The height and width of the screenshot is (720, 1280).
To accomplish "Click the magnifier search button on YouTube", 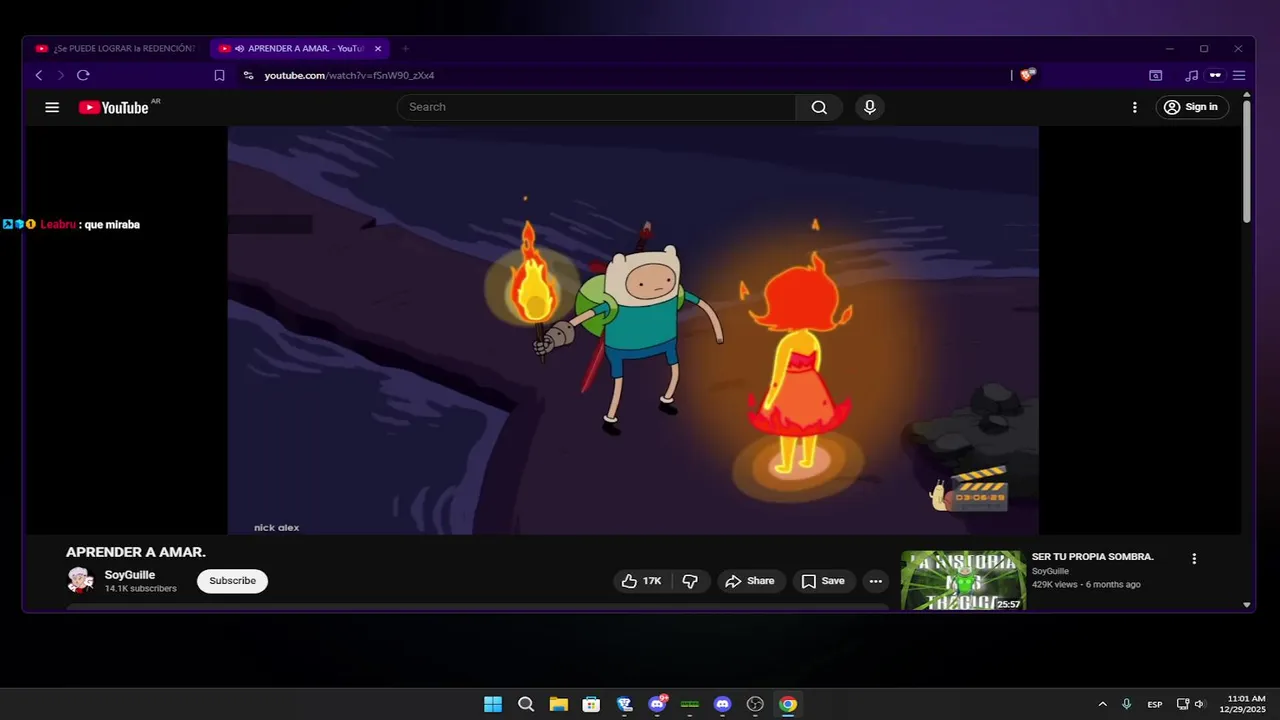I will coord(819,107).
